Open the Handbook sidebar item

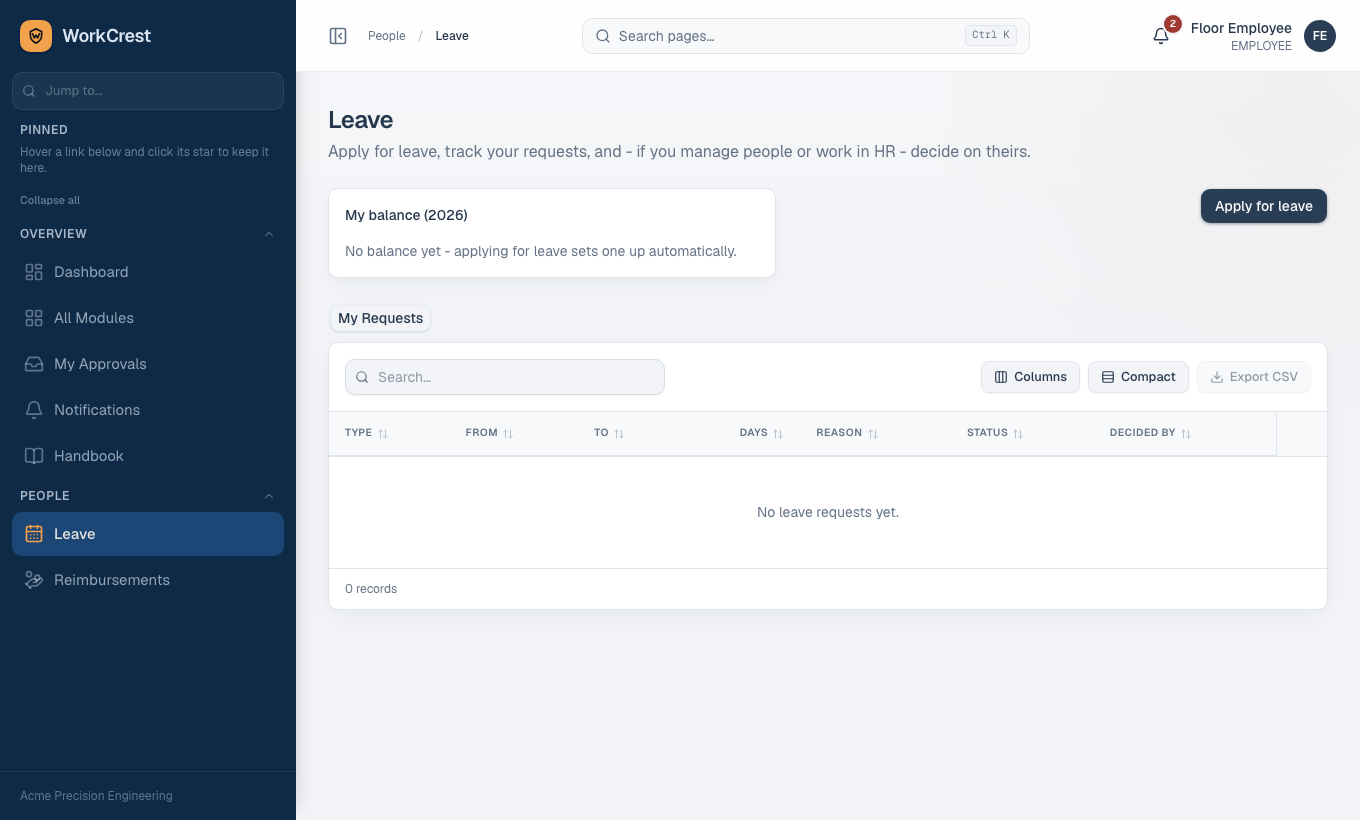click(x=148, y=456)
